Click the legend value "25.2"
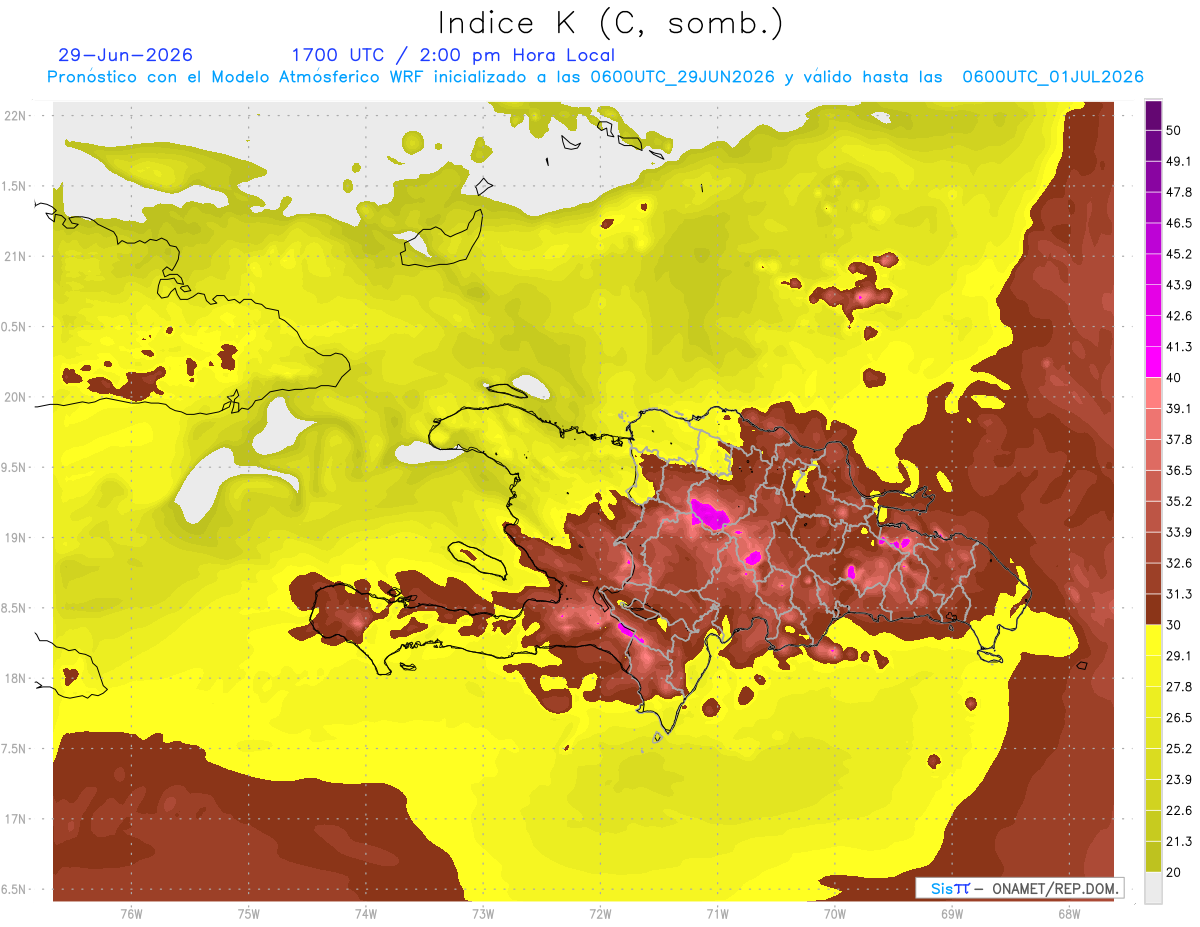Screen dimensions: 1200x927 click(x=1179, y=748)
